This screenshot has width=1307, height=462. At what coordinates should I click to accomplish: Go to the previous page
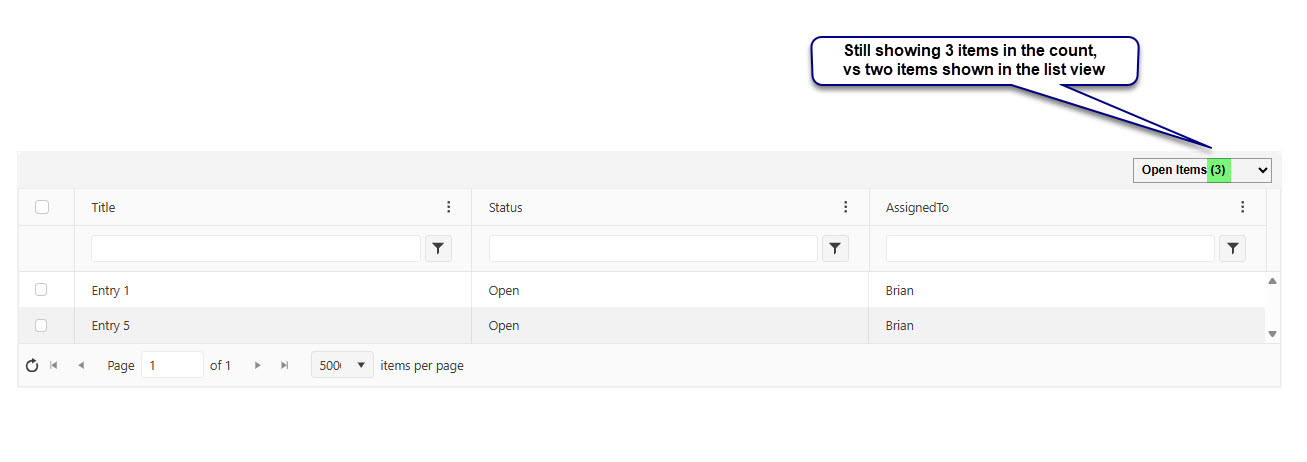81,366
